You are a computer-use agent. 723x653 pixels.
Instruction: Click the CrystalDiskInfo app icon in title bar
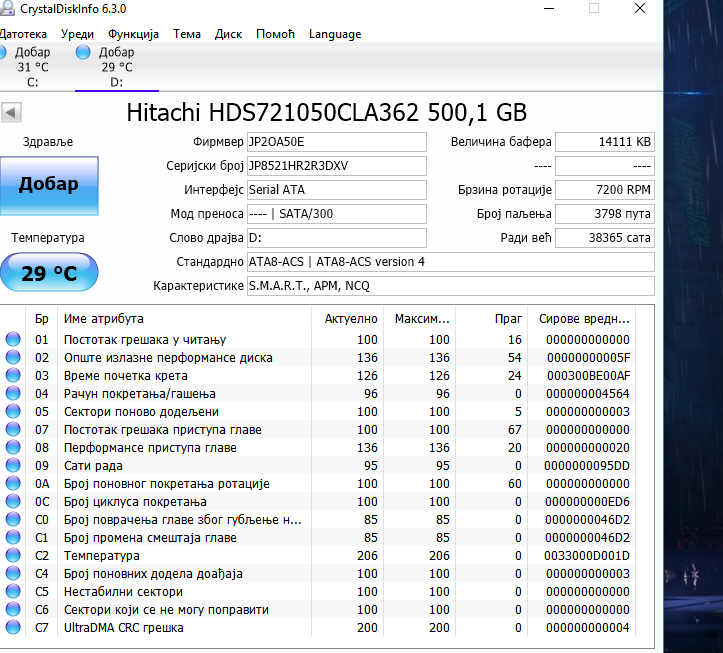pyautogui.click(x=6, y=10)
